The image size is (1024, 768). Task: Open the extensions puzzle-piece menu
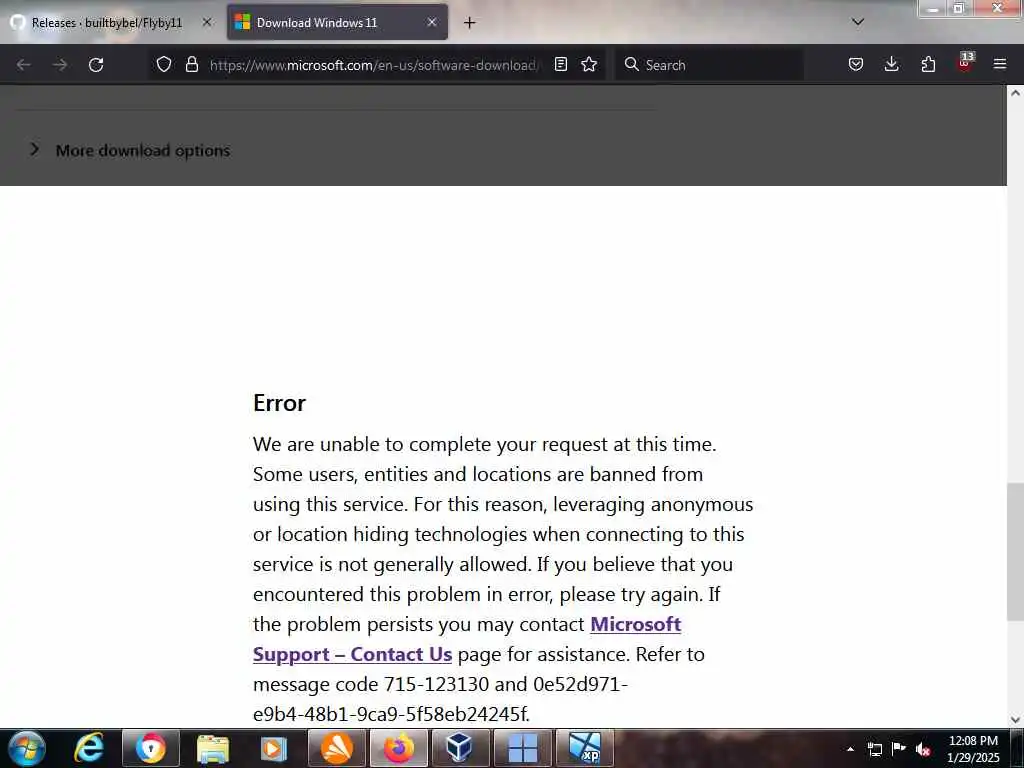click(928, 64)
